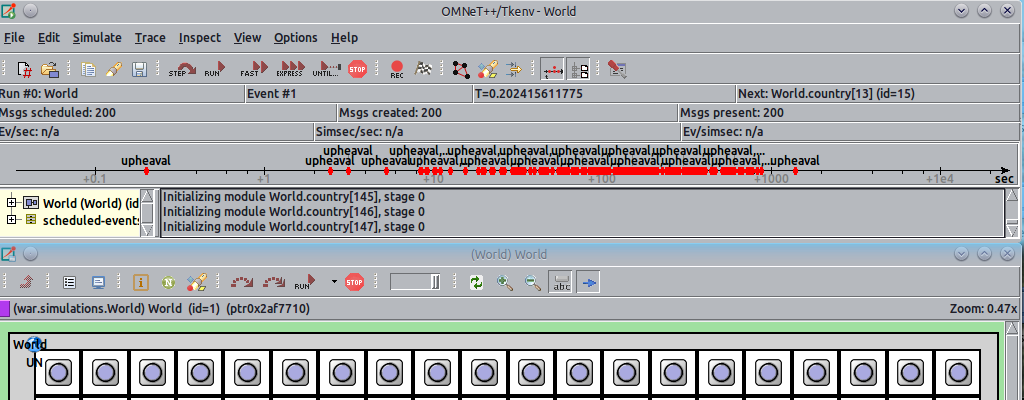1024x400 pixels.
Task: Zoom in the World network view
Action: point(505,283)
